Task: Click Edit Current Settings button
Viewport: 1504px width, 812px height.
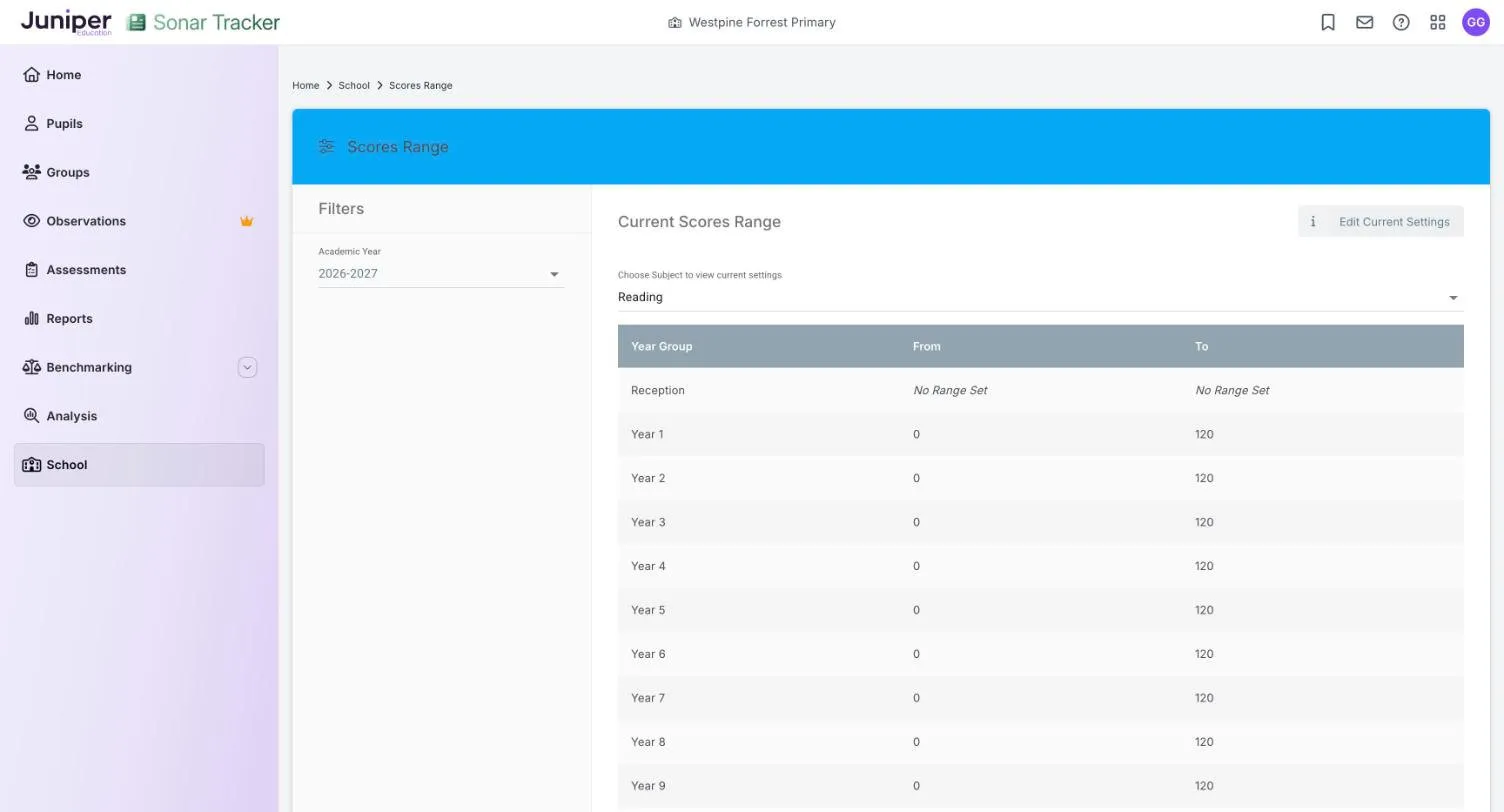Action: click(1380, 222)
